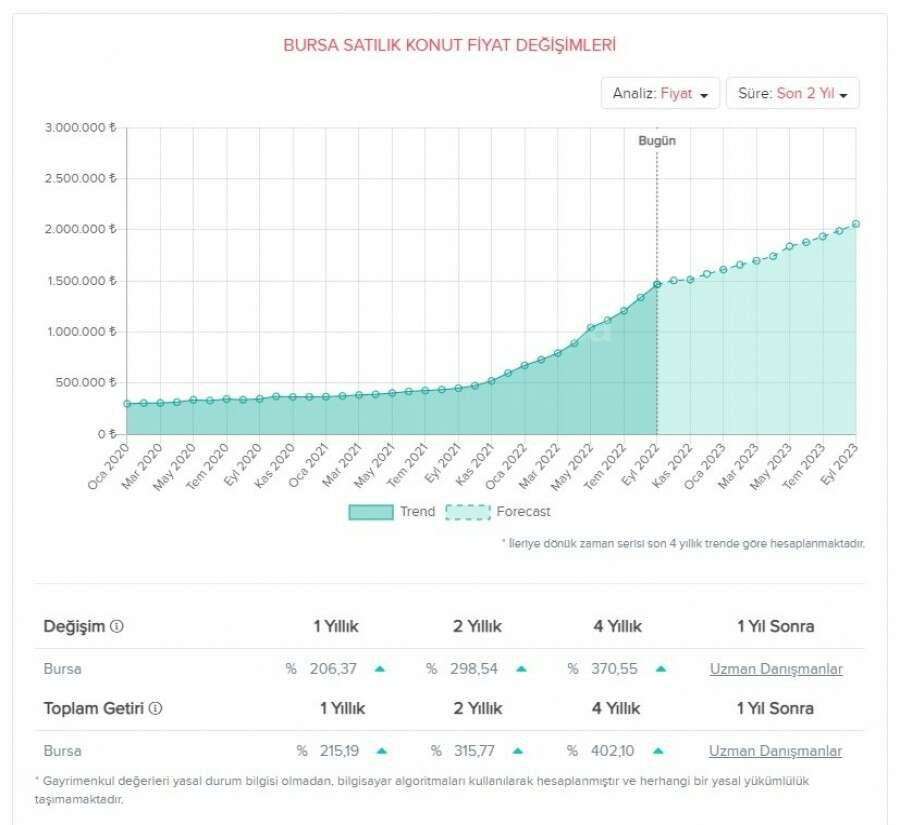This screenshot has height=825, width=900.
Task: Expand the Süre: Son 2 Yıl dropdown
Action: click(792, 93)
